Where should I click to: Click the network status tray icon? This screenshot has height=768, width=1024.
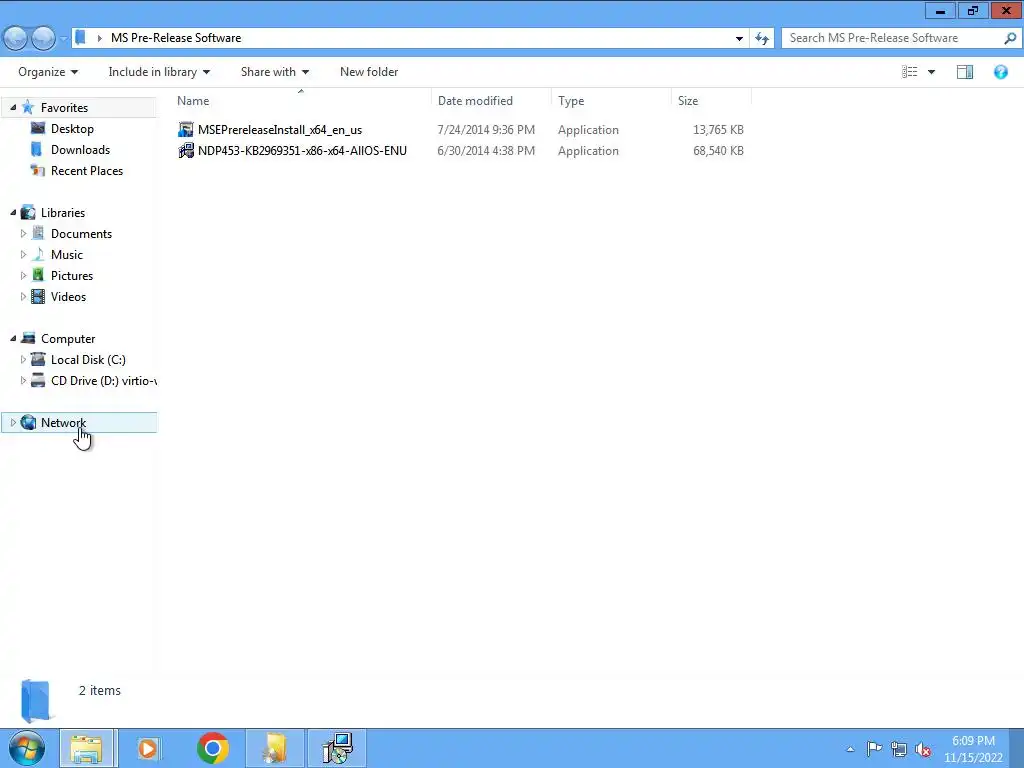click(x=899, y=750)
